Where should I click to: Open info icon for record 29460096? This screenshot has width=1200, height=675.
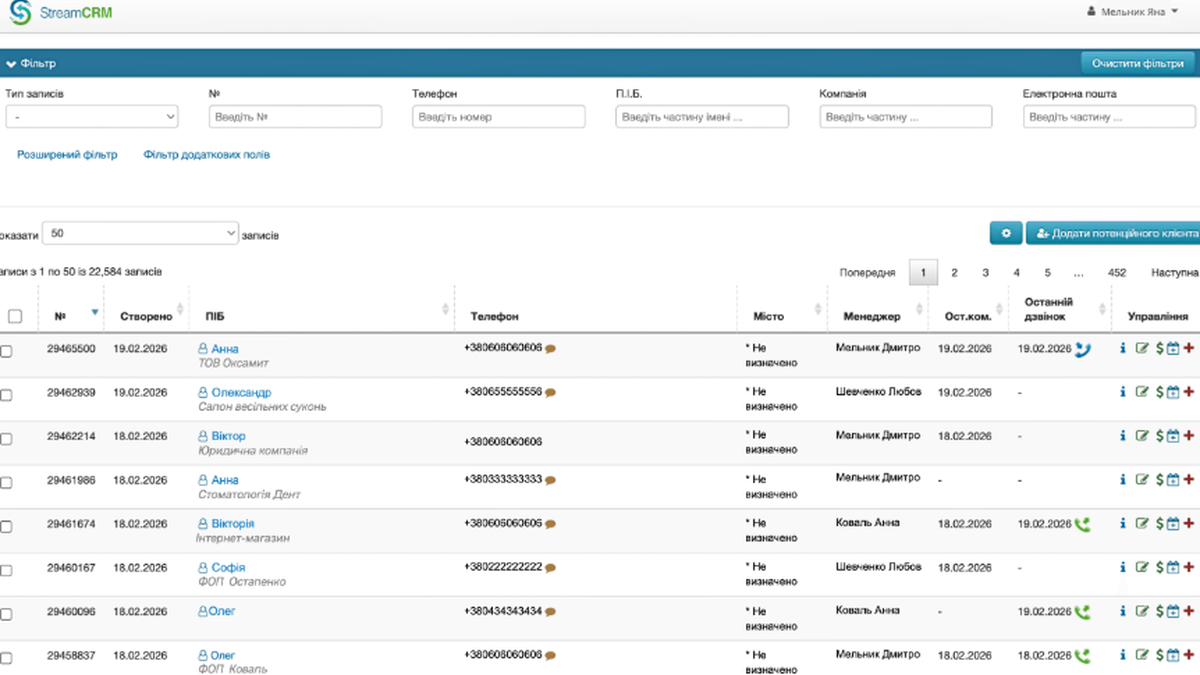[1123, 611]
